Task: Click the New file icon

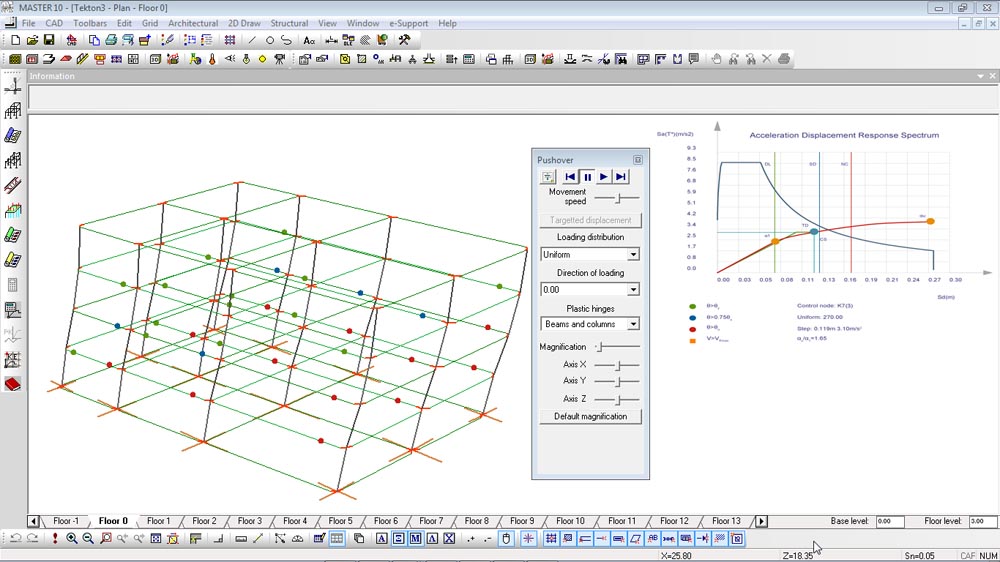Action: [x=15, y=40]
